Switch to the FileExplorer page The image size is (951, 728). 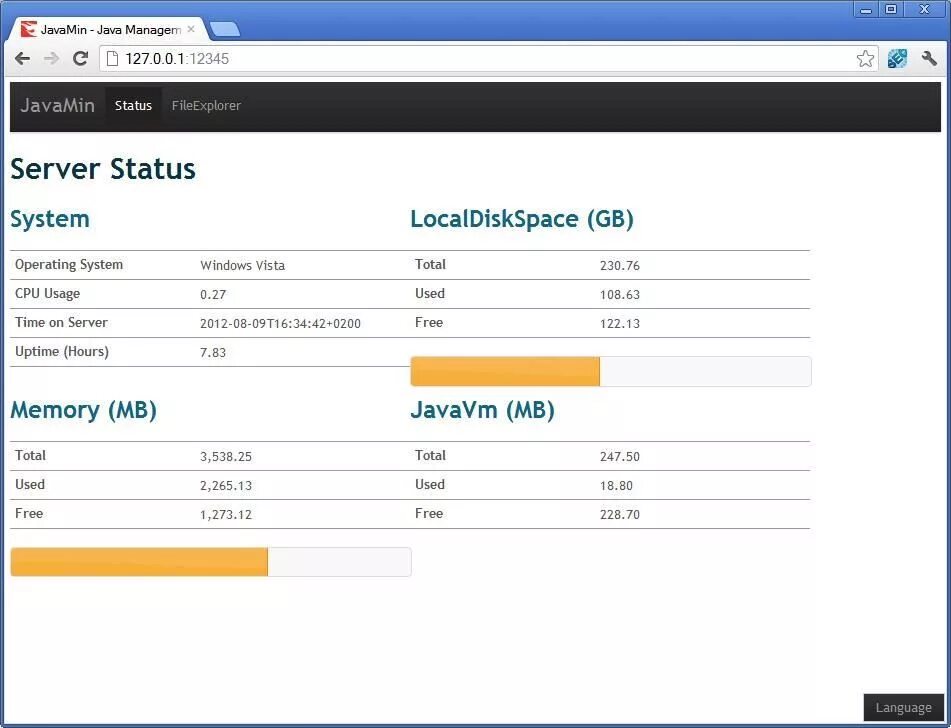[206, 106]
